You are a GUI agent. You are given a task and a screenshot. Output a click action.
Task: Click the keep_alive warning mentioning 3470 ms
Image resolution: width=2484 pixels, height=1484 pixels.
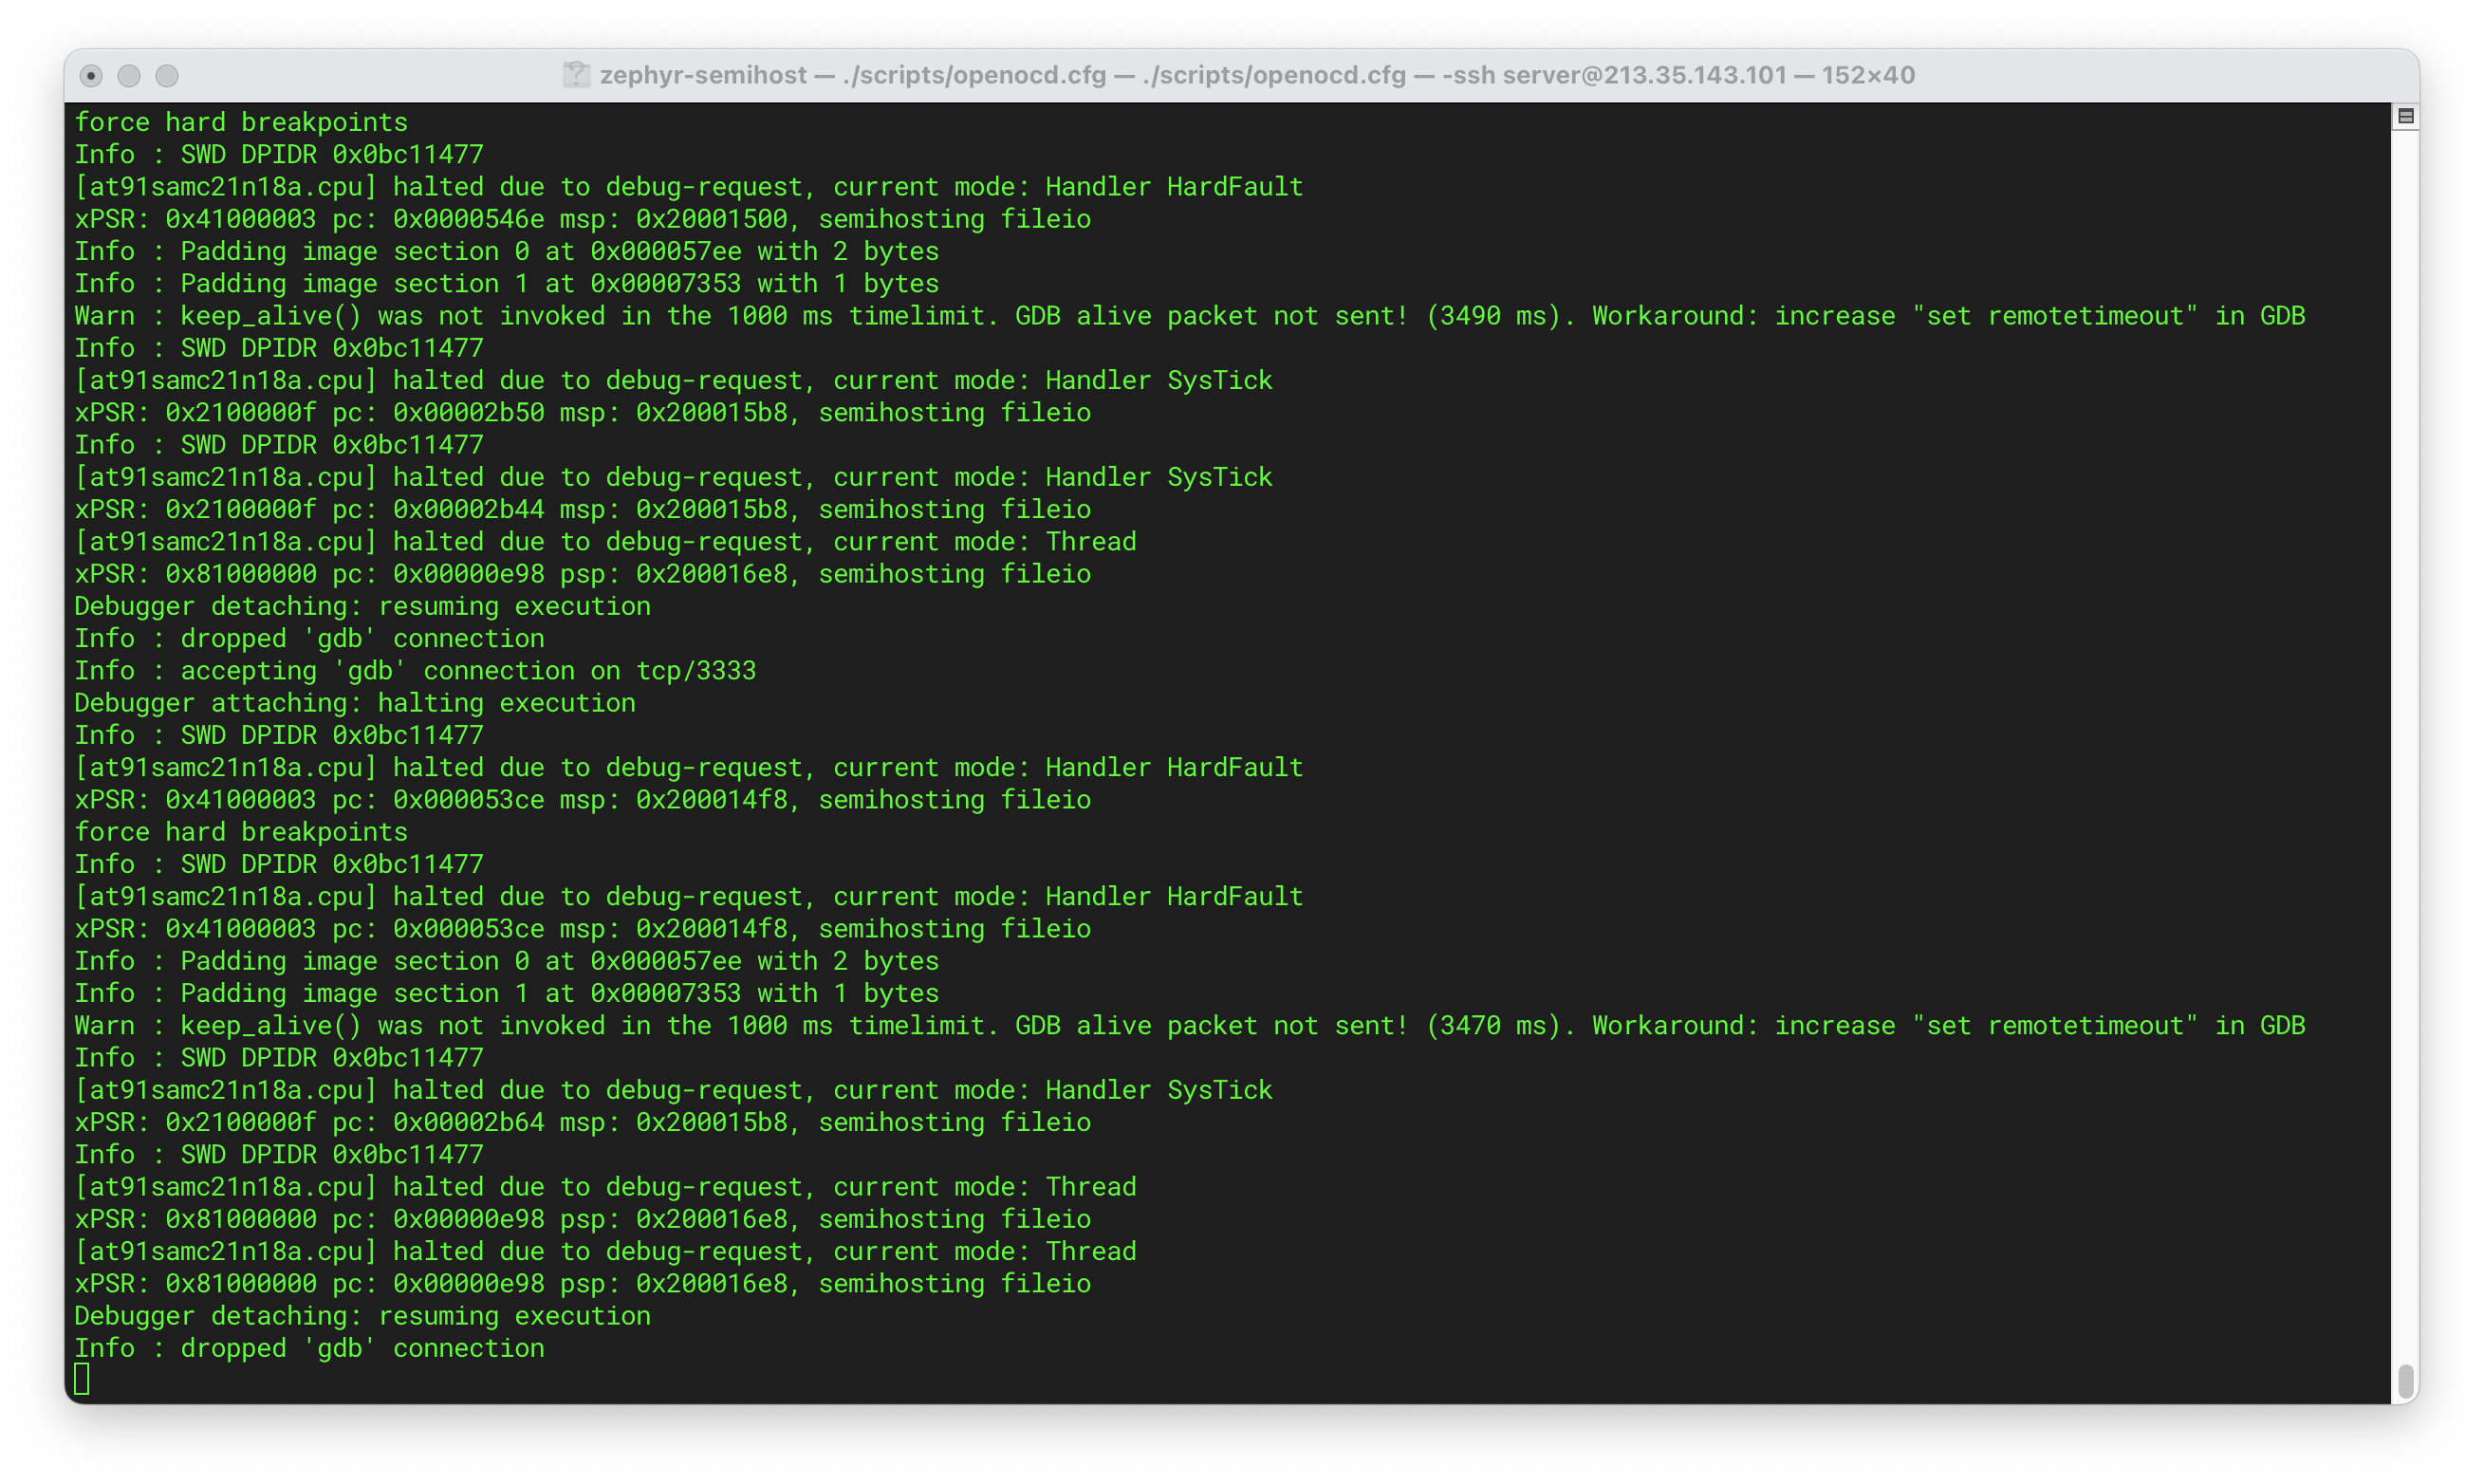1188,1026
